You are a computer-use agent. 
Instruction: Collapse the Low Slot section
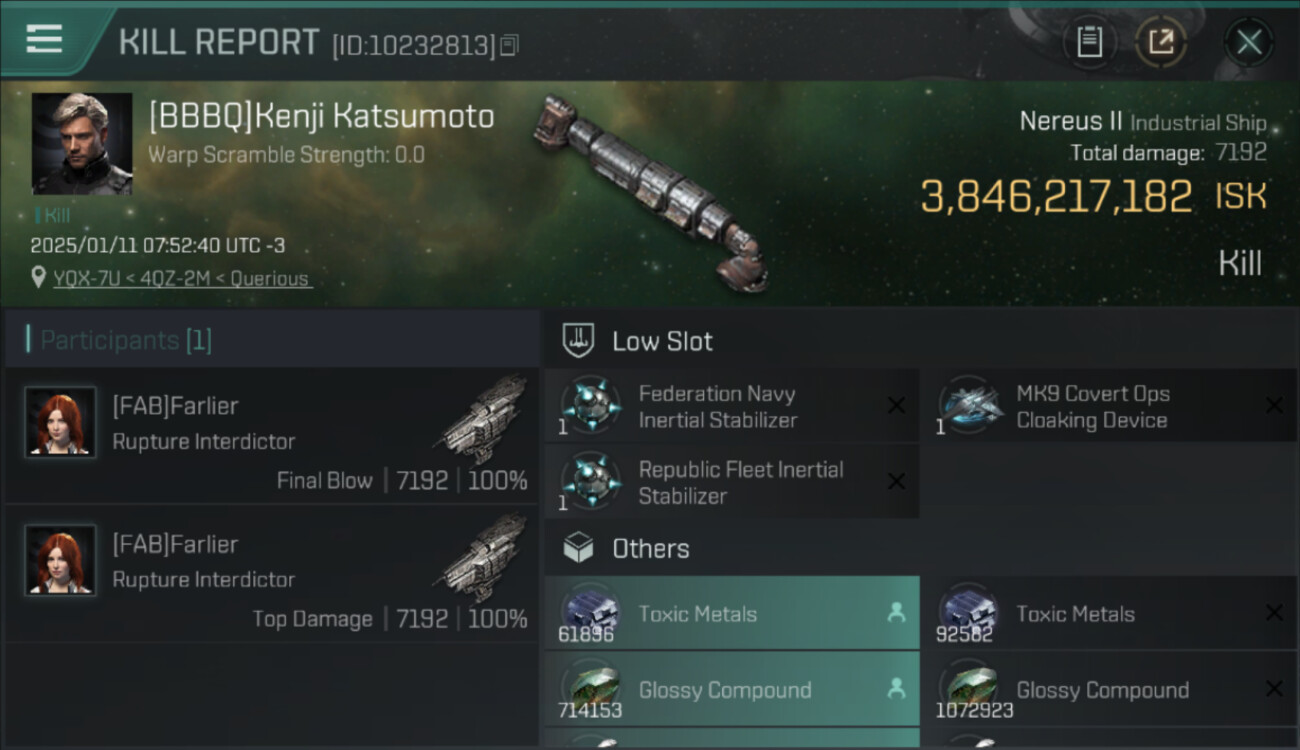(662, 341)
